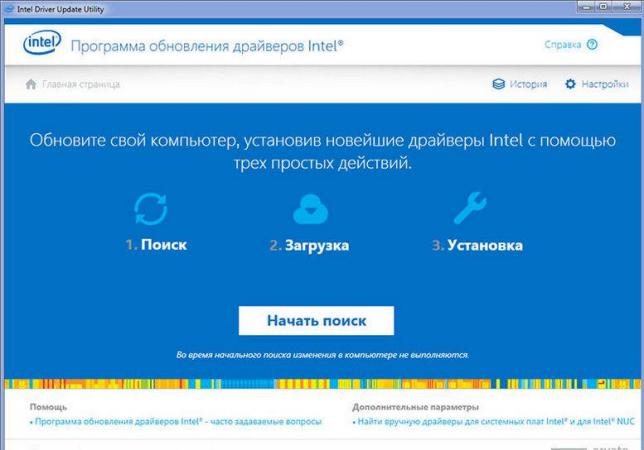The width and height of the screenshot is (644, 450).
Task: Click the Помощь heading
Action: tap(48, 407)
